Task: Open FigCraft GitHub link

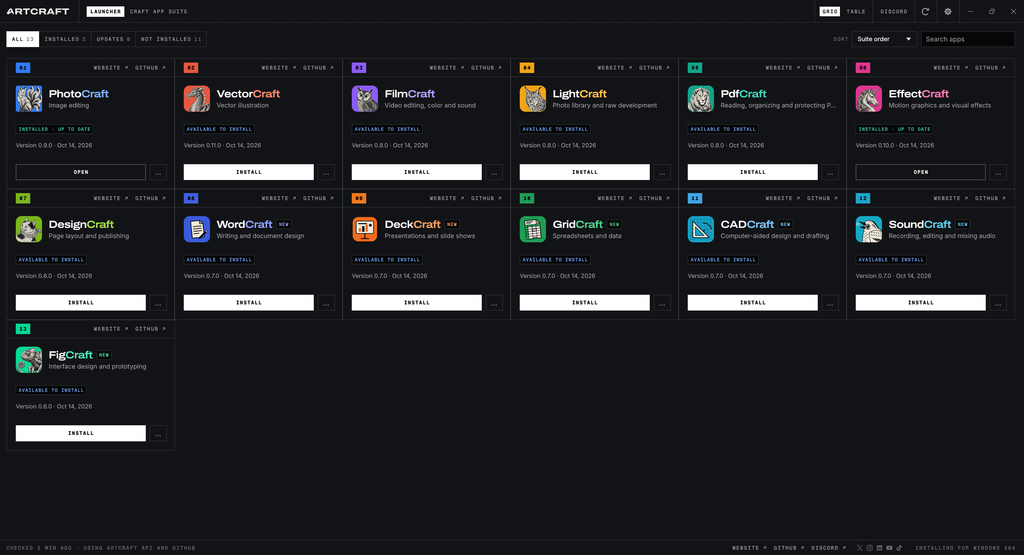Action: [150, 329]
